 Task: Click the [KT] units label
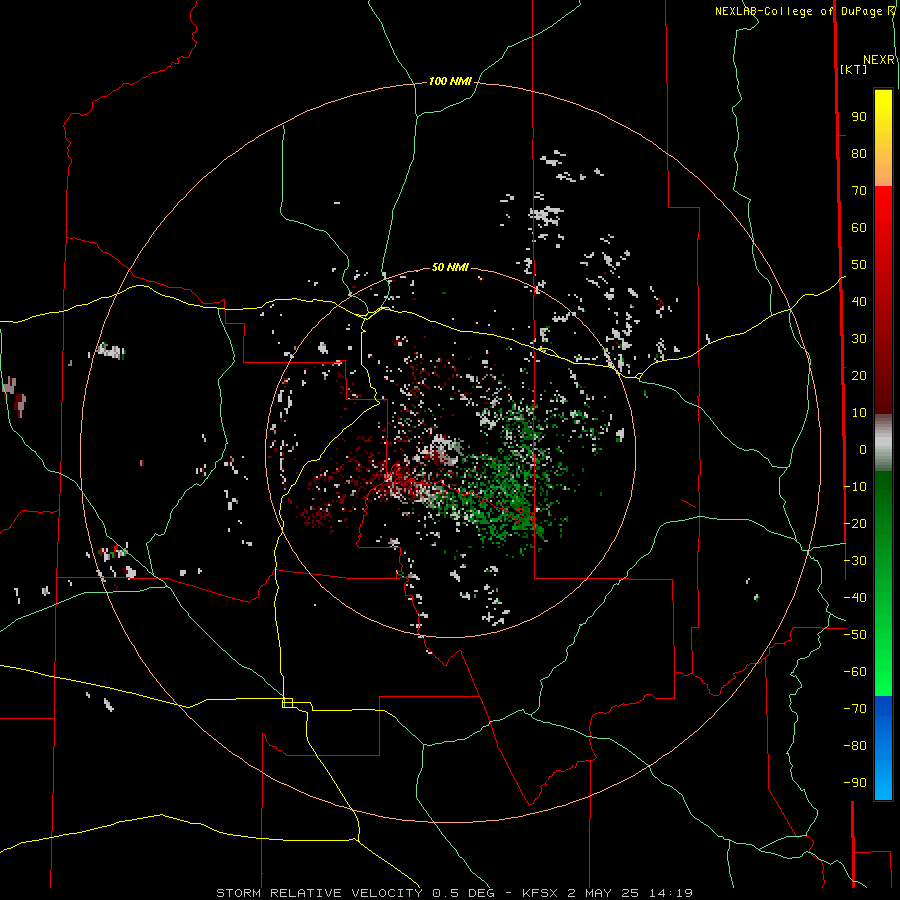(x=854, y=69)
